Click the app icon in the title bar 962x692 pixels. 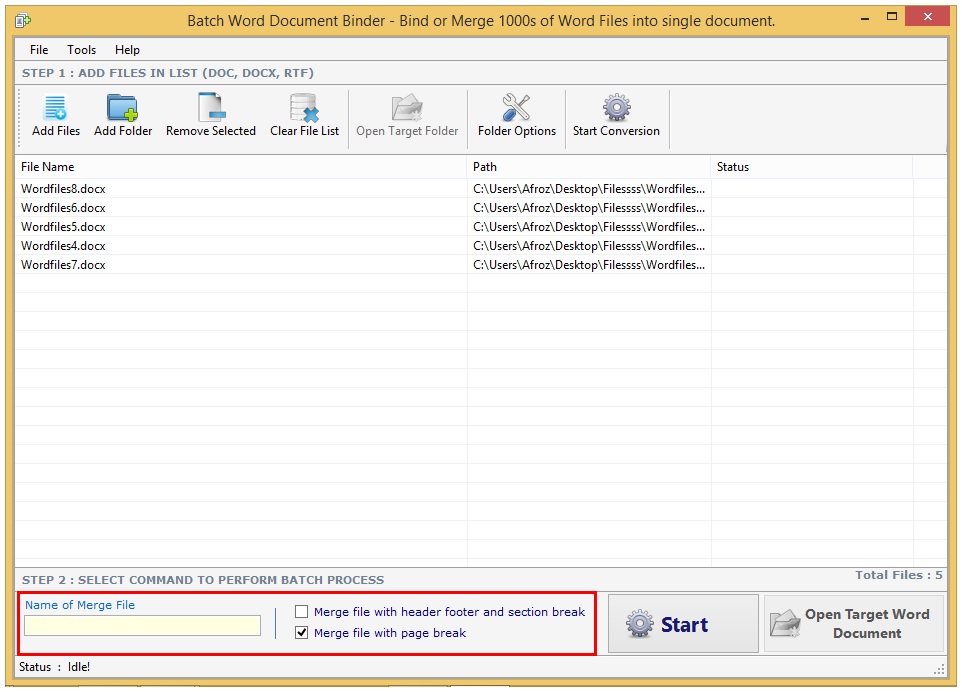(x=23, y=20)
